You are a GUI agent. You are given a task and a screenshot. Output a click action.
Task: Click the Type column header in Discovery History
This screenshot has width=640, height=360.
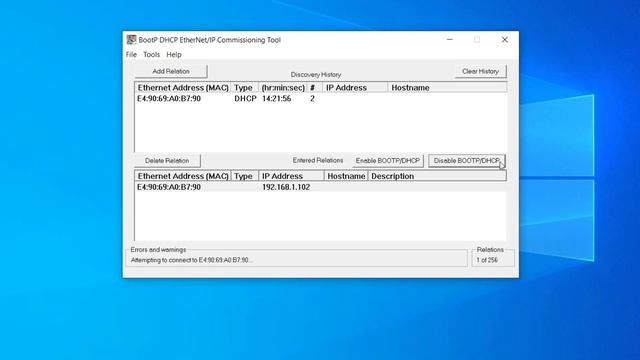(x=244, y=88)
